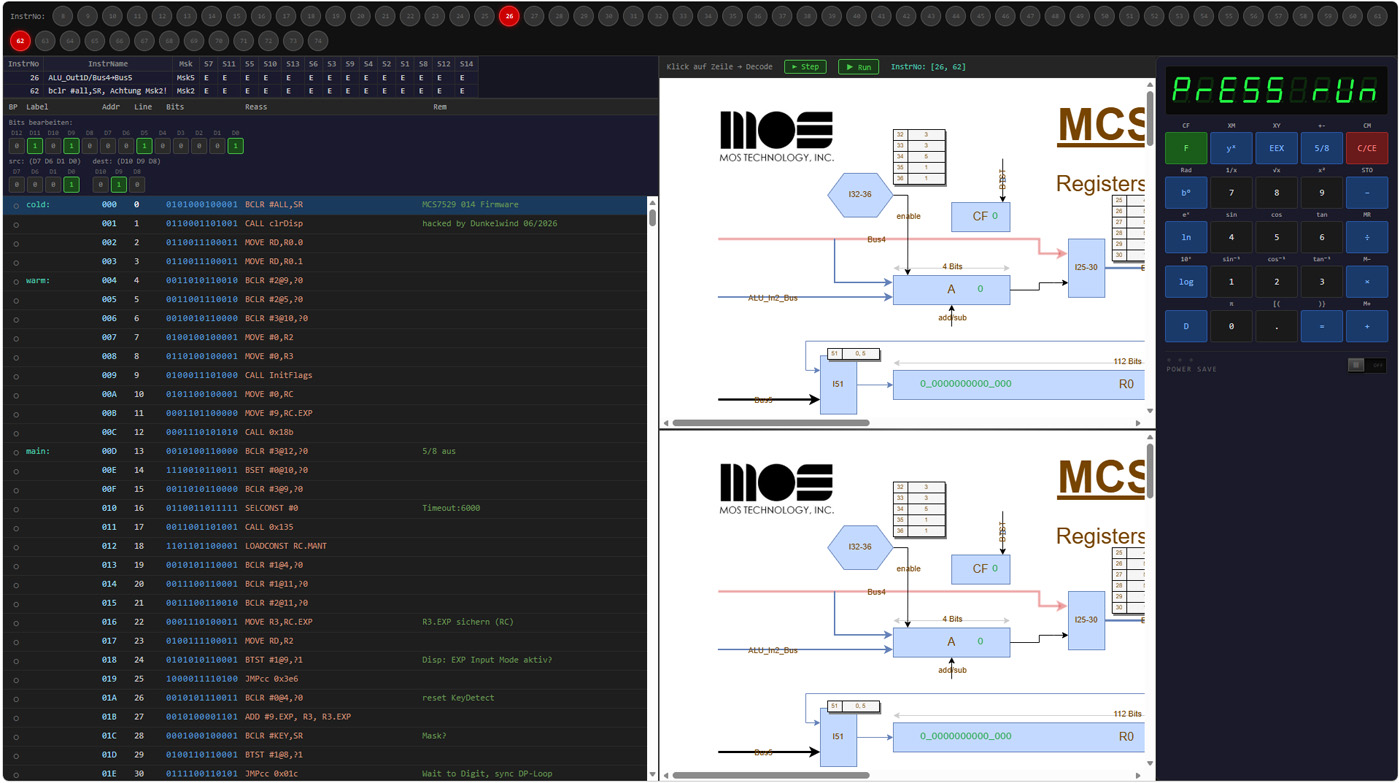1400x783 pixels.
Task: Choose instruction number 40 circle
Action: pyautogui.click(x=856, y=16)
